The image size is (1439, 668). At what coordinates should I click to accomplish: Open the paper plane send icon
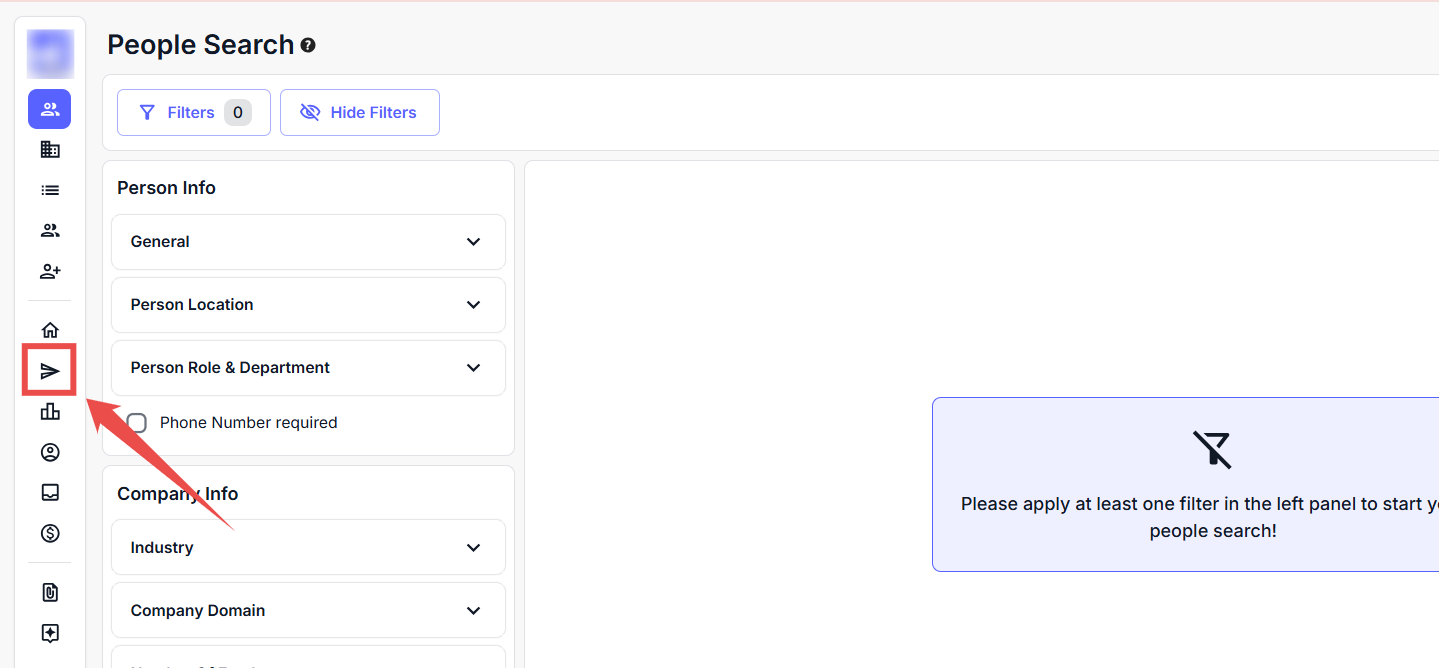(x=50, y=372)
